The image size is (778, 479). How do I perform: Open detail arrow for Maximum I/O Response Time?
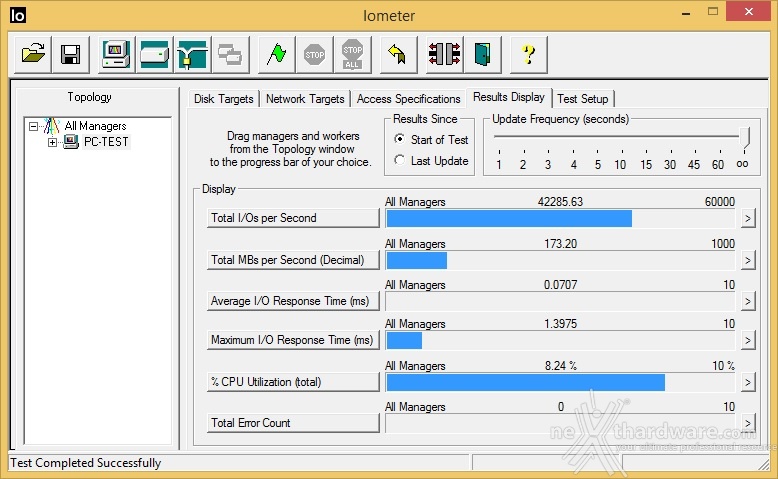pyautogui.click(x=748, y=341)
